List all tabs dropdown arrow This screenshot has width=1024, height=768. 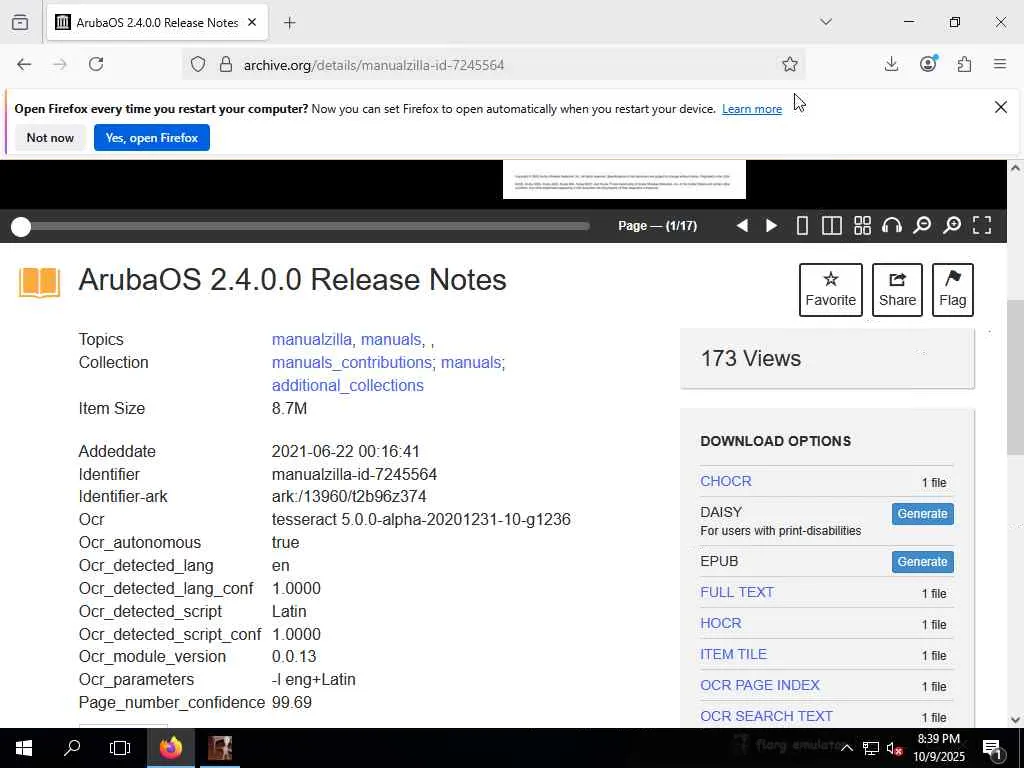(826, 22)
